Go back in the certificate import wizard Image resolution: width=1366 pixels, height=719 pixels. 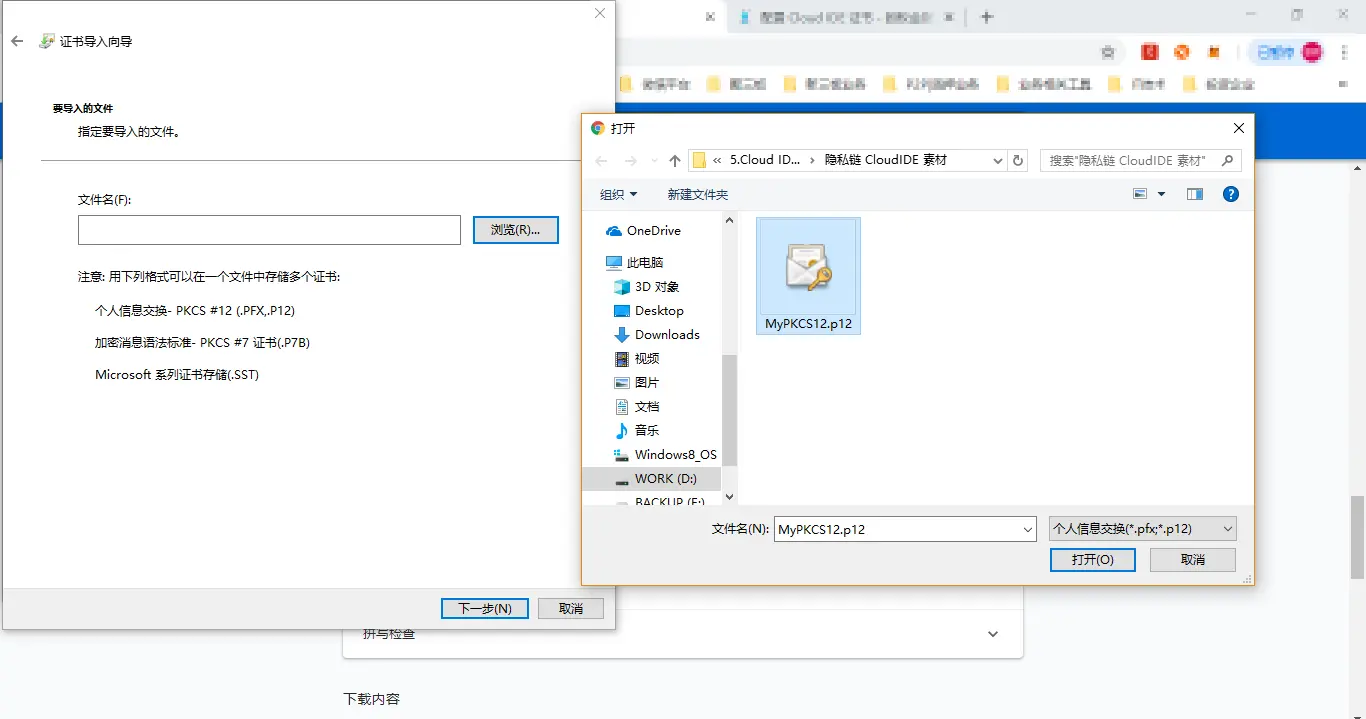click(x=17, y=41)
